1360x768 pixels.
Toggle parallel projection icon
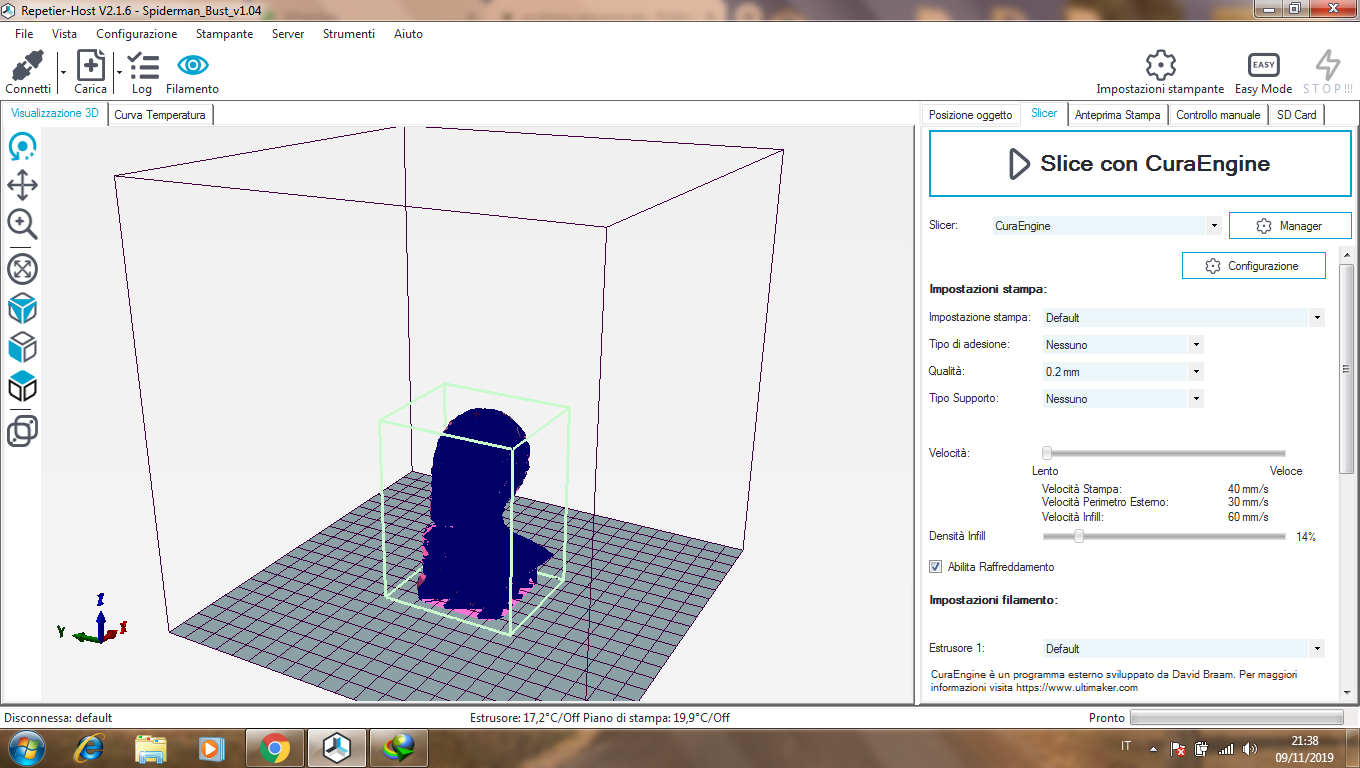click(x=22, y=431)
